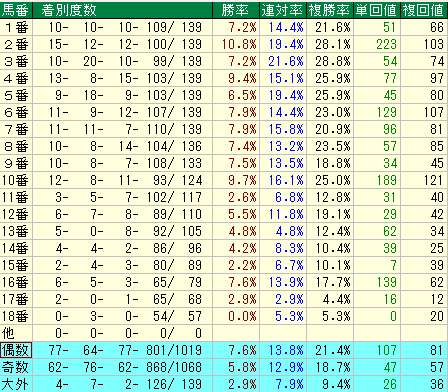Click the 単回値 column header
The width and height of the screenshot is (448, 392).
coord(376,10)
